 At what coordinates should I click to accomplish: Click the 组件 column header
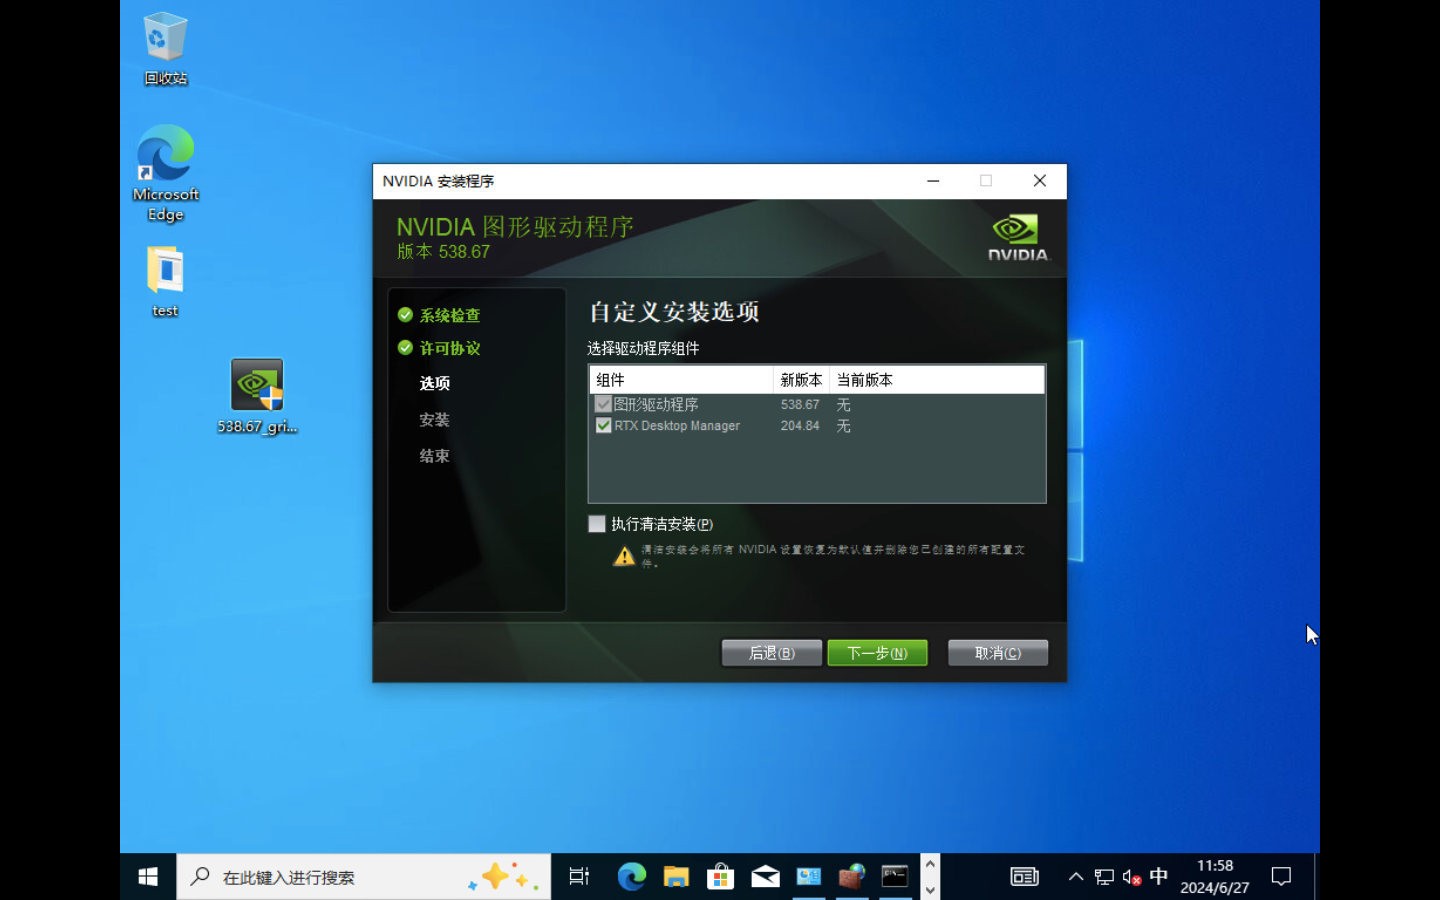click(x=681, y=380)
